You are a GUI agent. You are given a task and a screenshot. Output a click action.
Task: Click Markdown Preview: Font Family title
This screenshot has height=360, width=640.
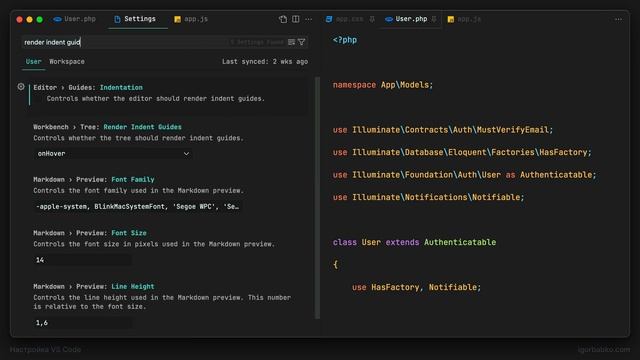coord(94,180)
